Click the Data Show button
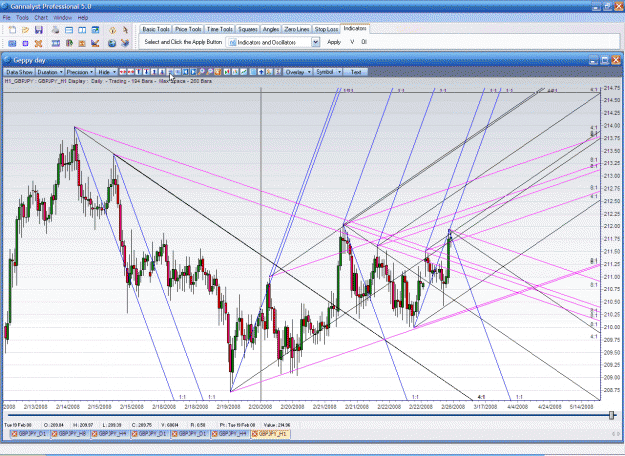 click(x=19, y=72)
